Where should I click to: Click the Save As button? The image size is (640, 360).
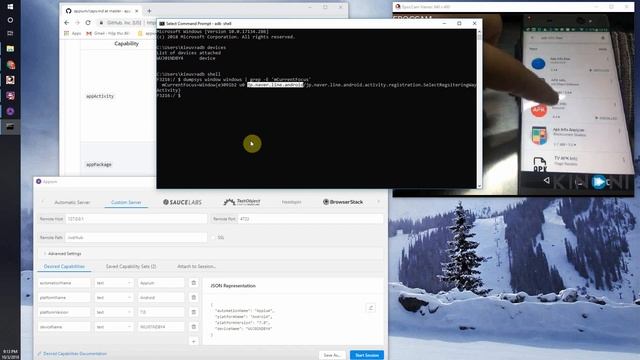(332, 355)
